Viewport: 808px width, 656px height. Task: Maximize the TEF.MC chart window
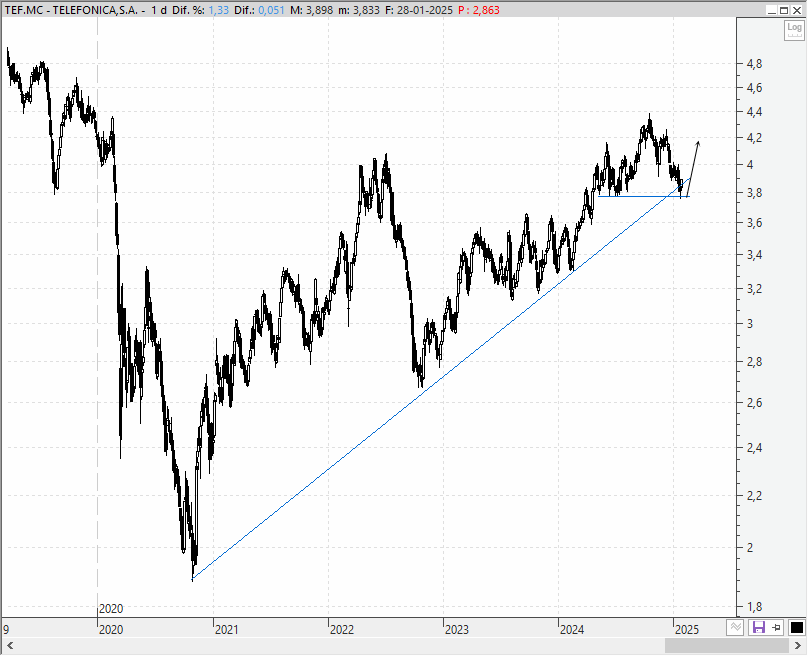pyautogui.click(x=784, y=10)
